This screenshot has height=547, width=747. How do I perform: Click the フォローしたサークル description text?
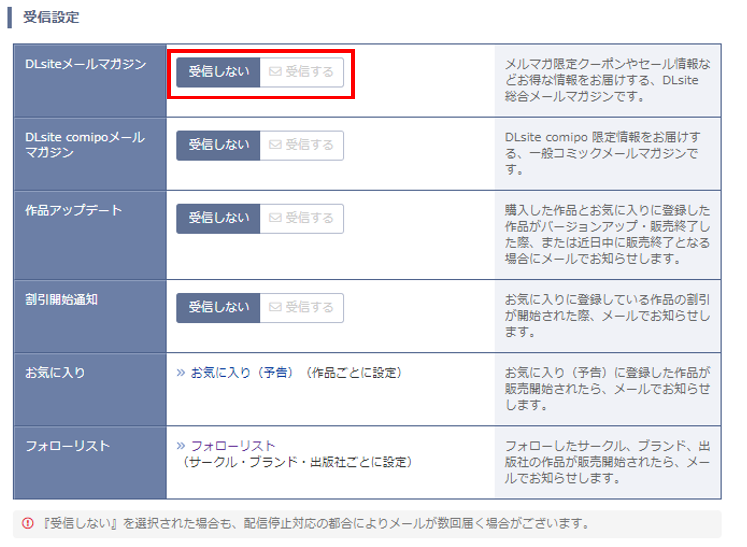[607, 462]
